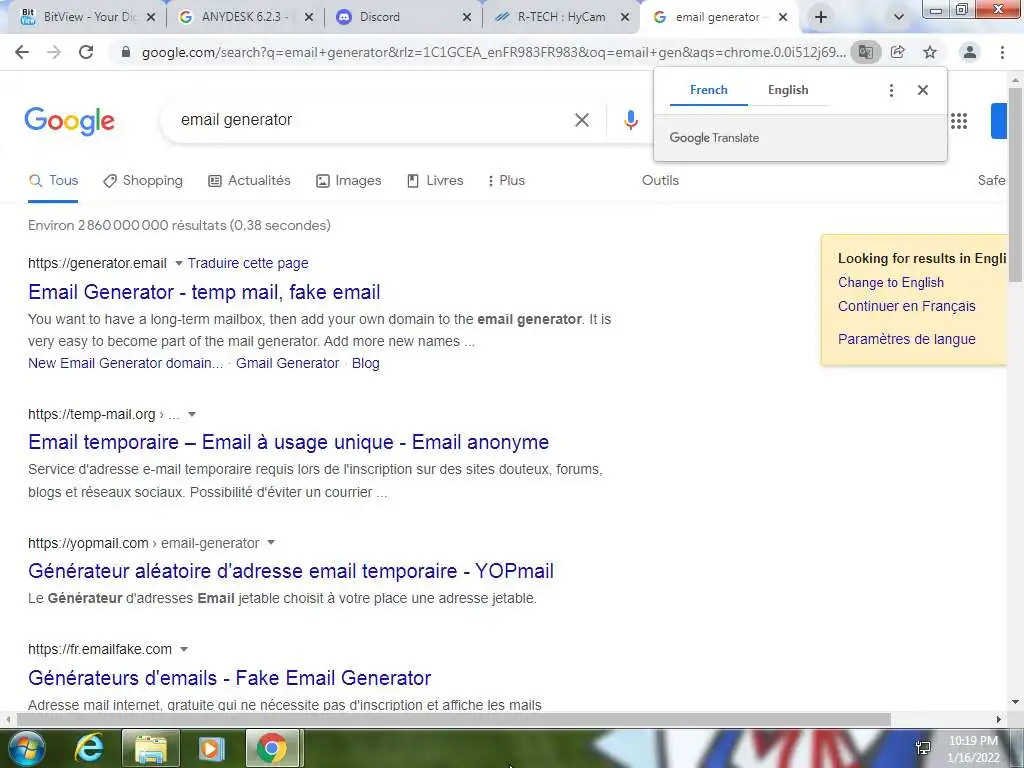Select English in translate popup
Viewport: 1024px width, 768px height.
tap(788, 90)
